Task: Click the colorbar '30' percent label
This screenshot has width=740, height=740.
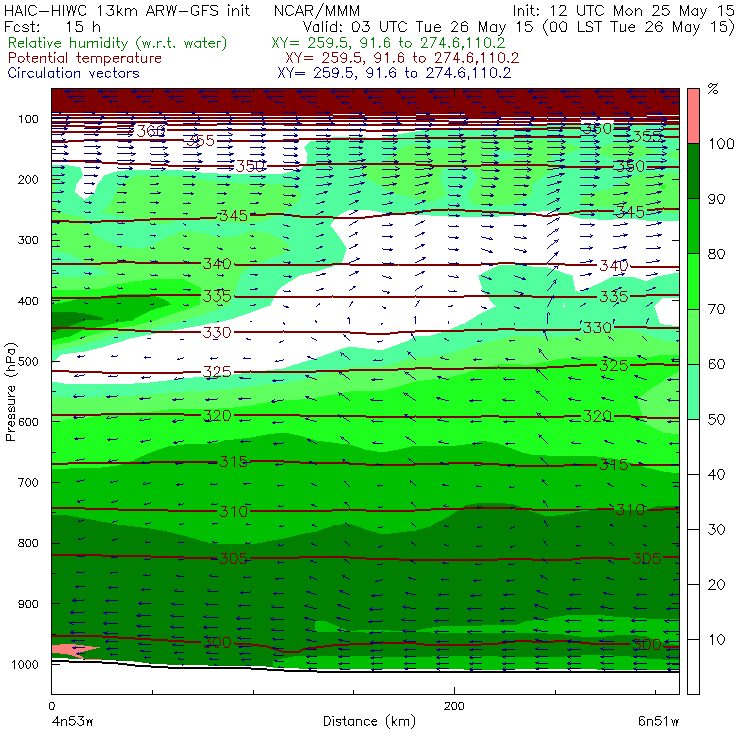Action: 716,530
